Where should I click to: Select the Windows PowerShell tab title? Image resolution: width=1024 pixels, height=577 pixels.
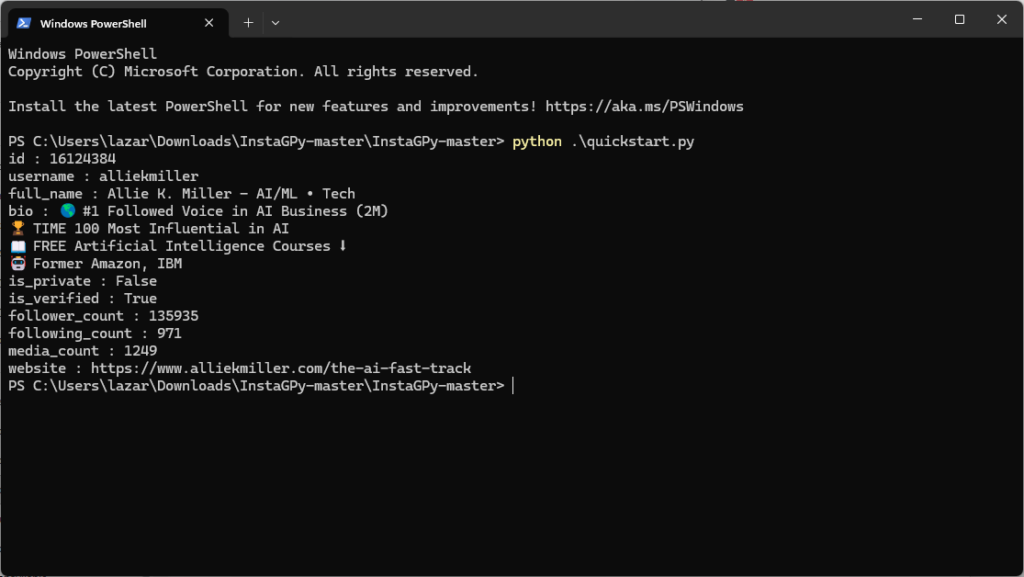93,22
